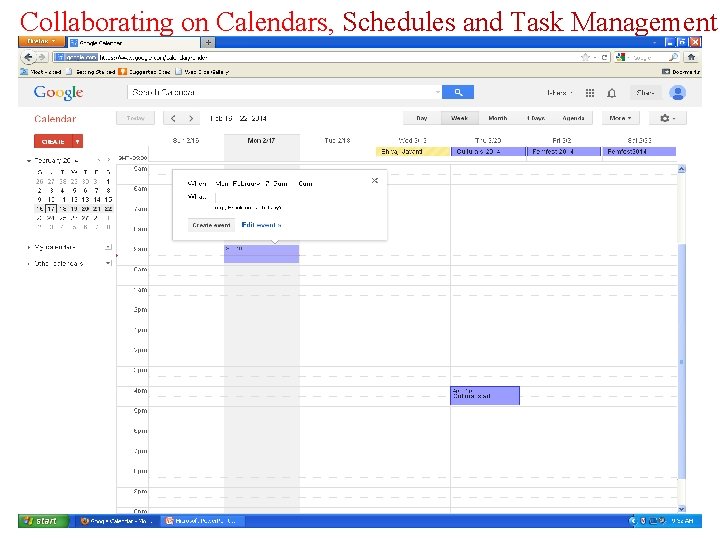720x540 pixels.
Task: Switch to Month view
Action: pyautogui.click(x=498, y=118)
